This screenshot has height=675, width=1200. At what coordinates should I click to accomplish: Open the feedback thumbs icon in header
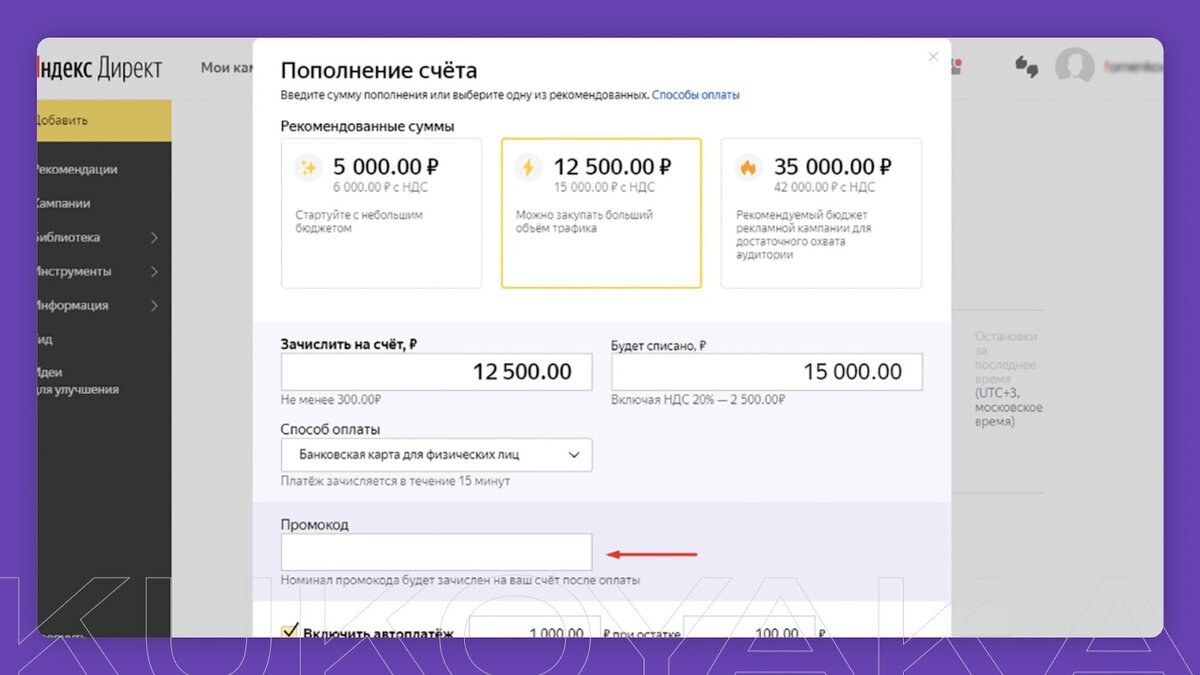pyautogui.click(x=1028, y=68)
